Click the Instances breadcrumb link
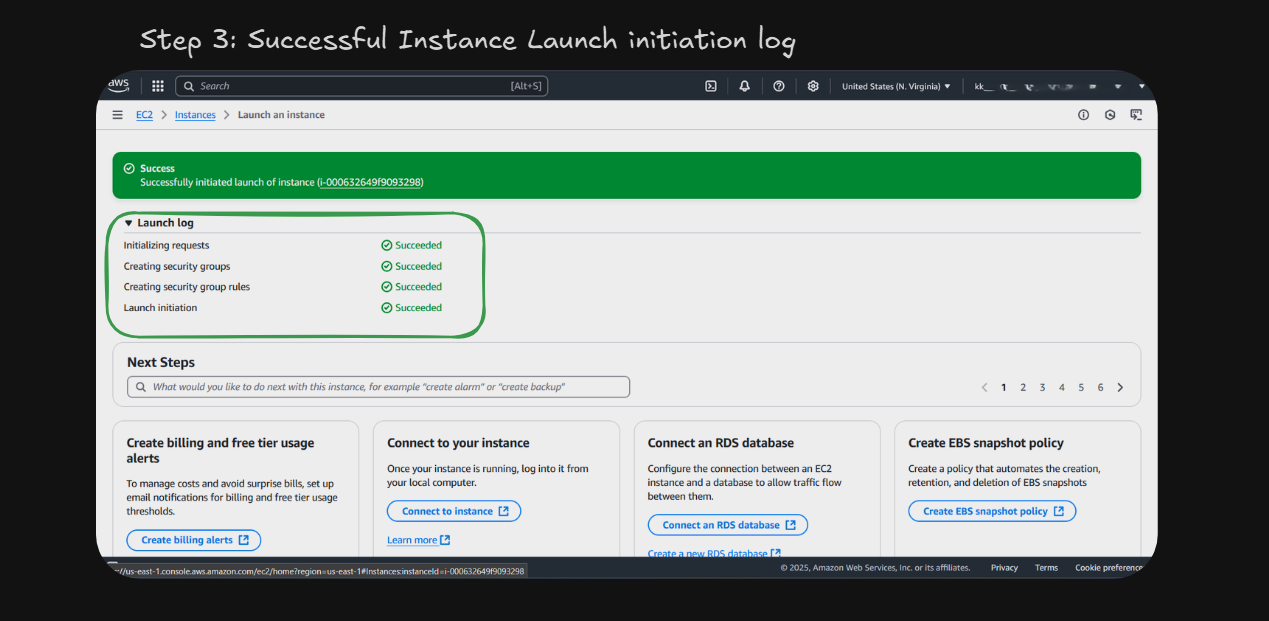This screenshot has height=621, width=1269. click(x=195, y=115)
